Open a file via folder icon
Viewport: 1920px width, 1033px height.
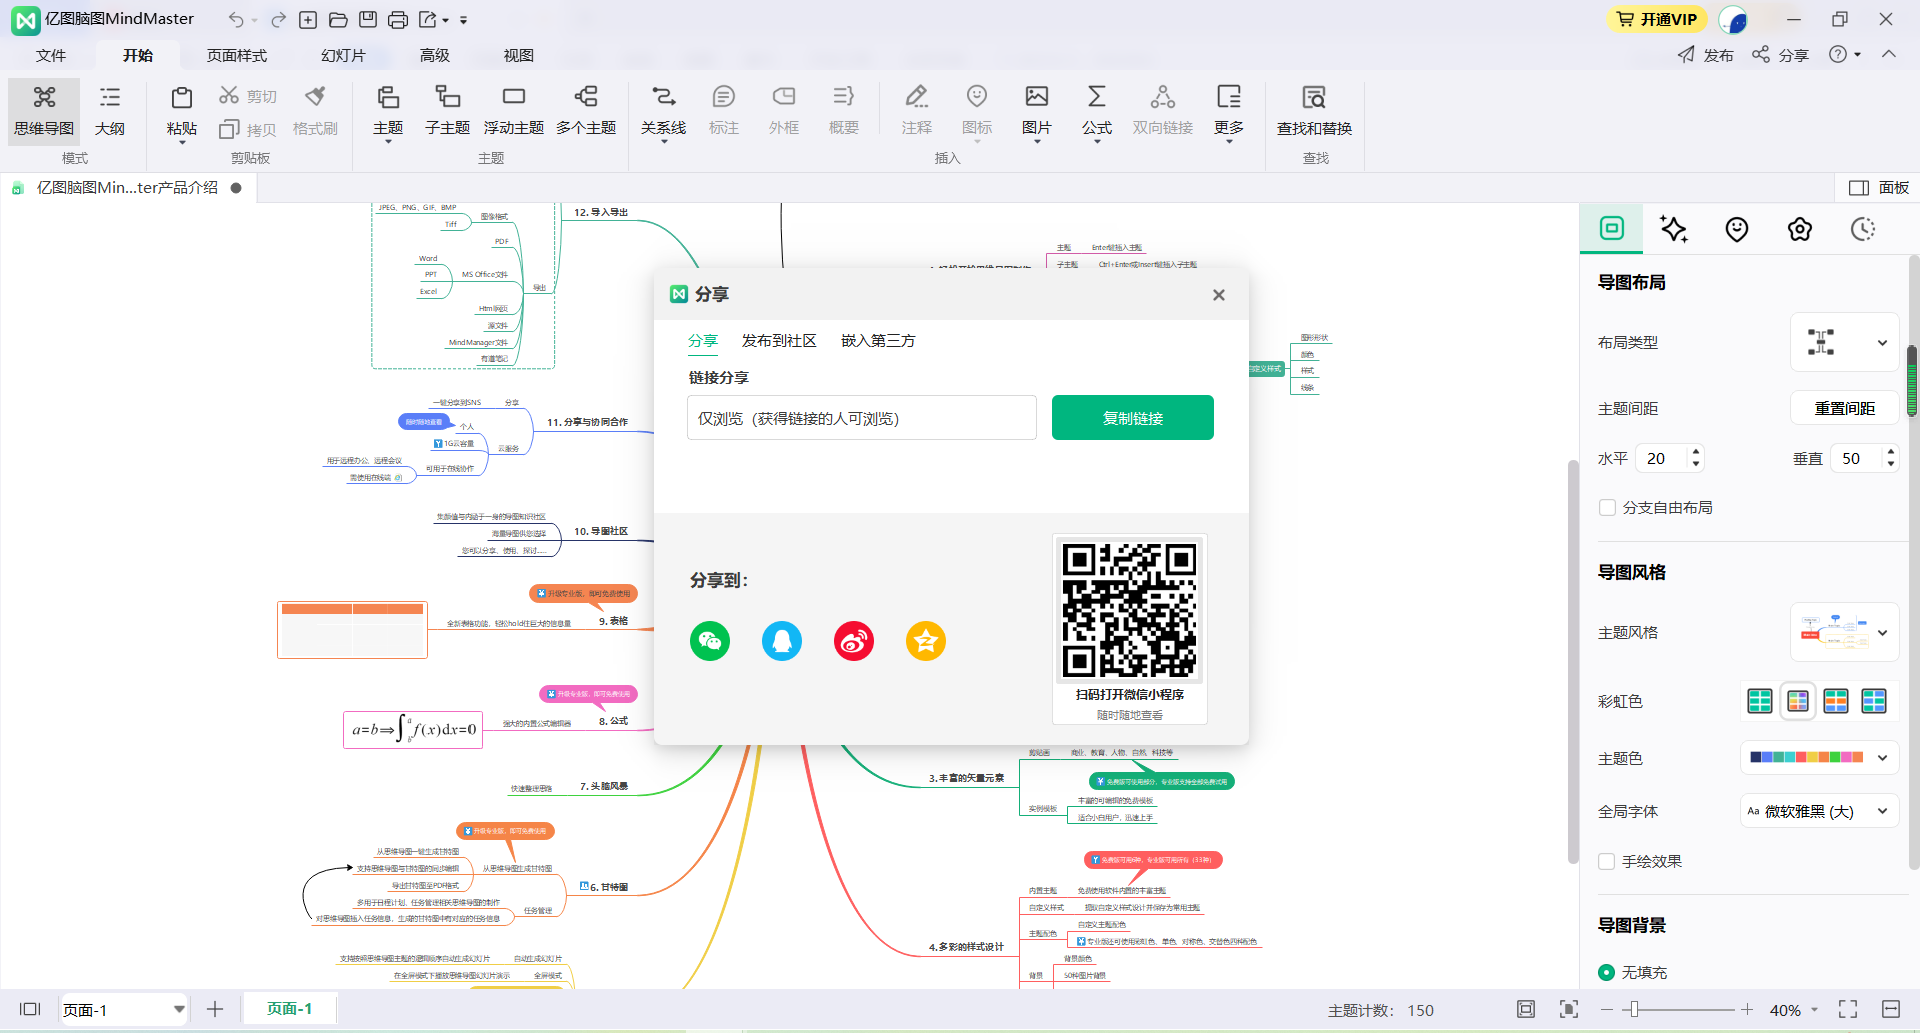[x=338, y=19]
